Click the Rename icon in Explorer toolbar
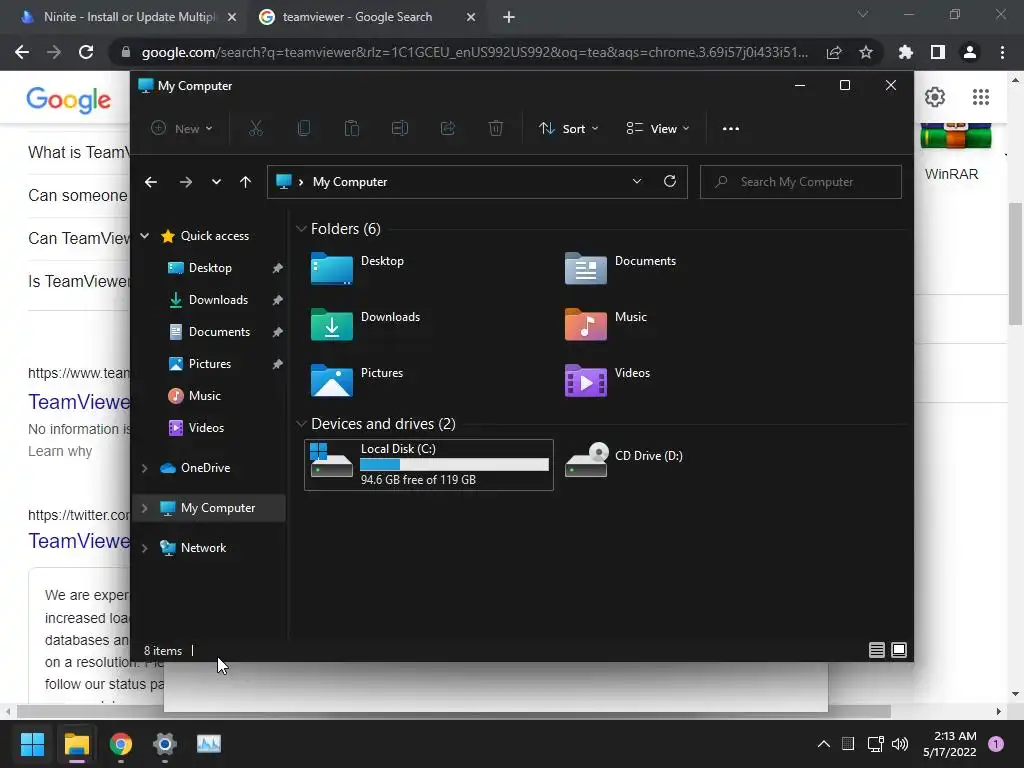The width and height of the screenshot is (1024, 768). tap(400, 129)
